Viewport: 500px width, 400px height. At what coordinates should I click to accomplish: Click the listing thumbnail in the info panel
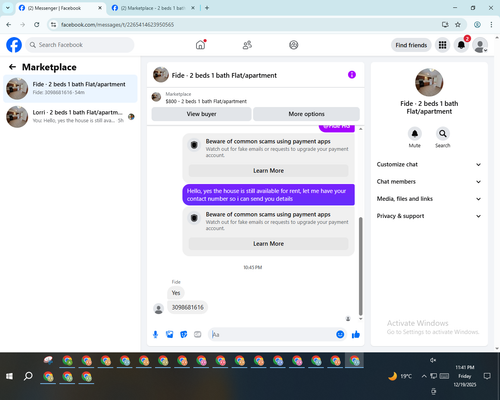coord(429,82)
